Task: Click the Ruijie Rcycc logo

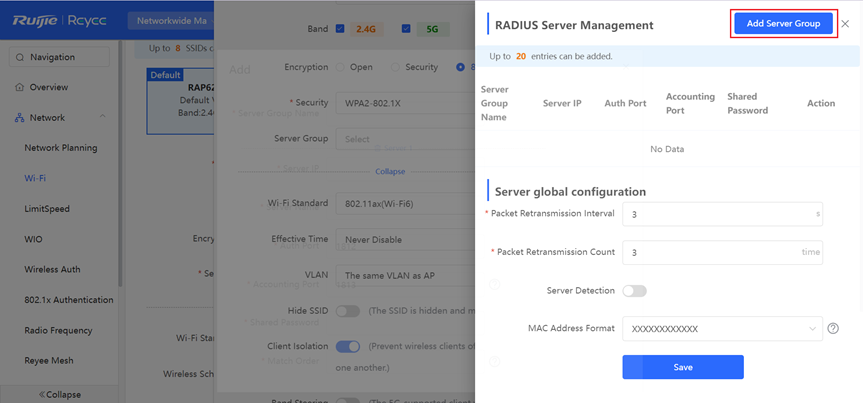Action: (60, 19)
